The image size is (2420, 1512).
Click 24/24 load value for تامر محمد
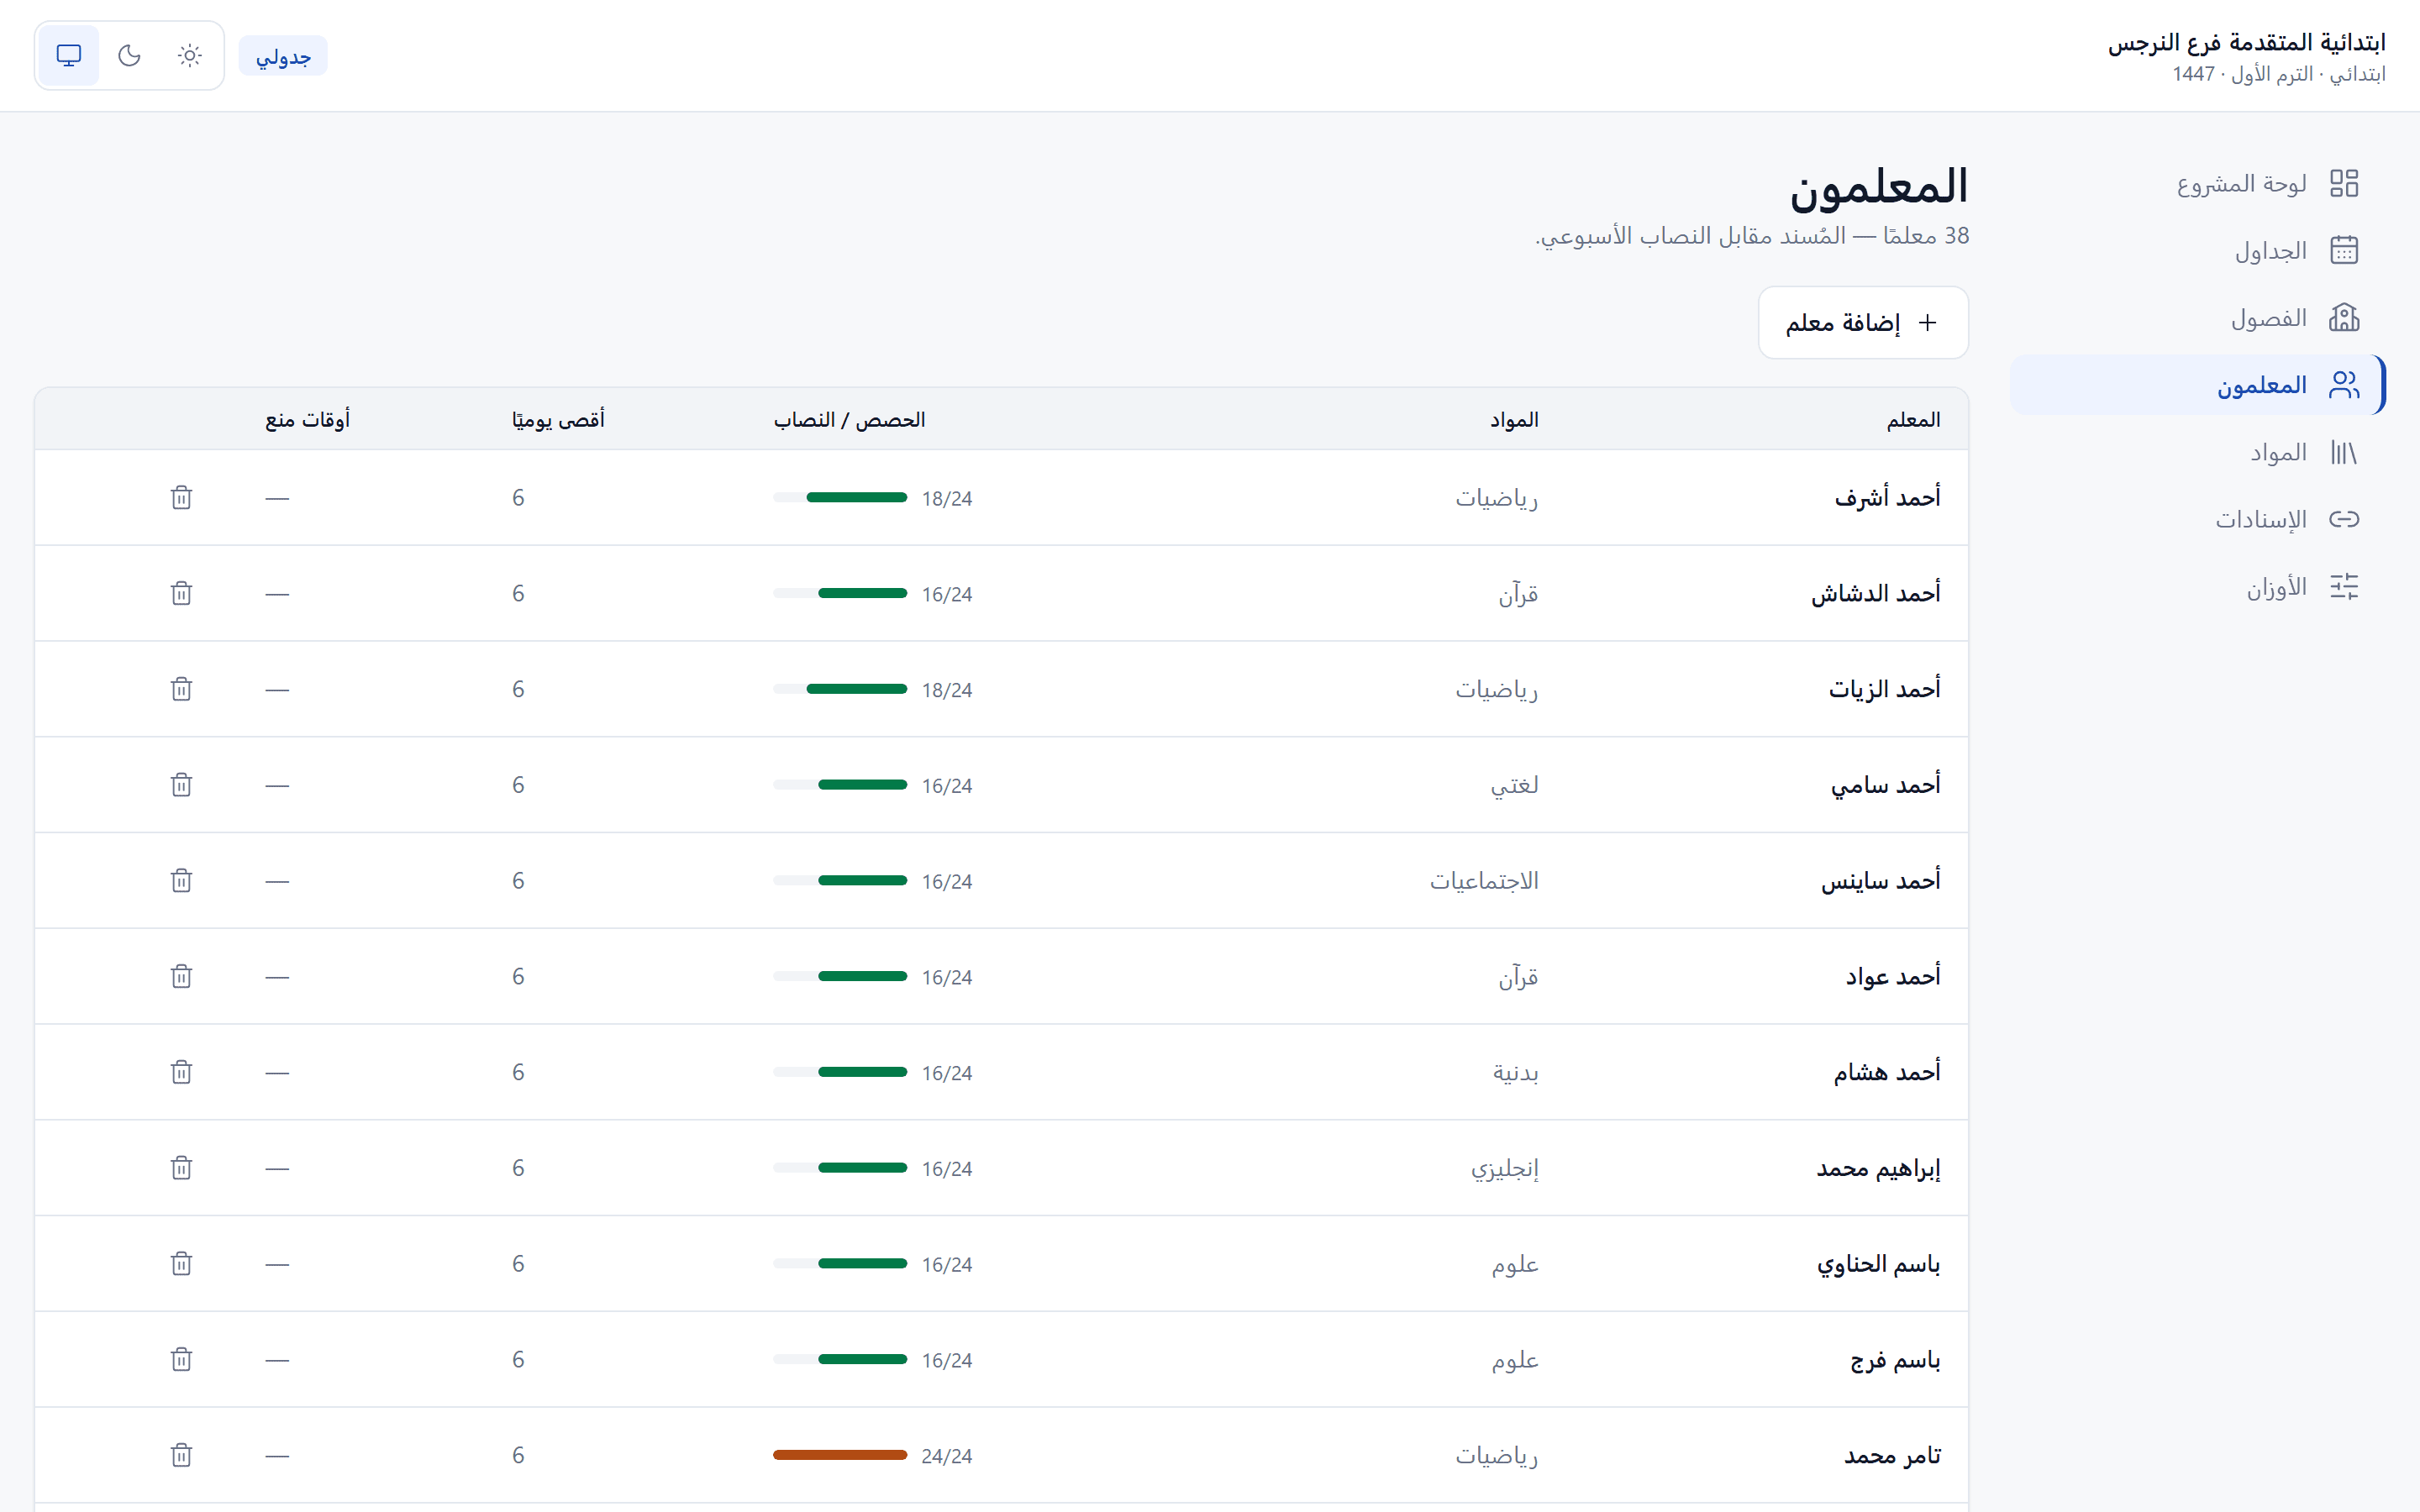click(946, 1456)
